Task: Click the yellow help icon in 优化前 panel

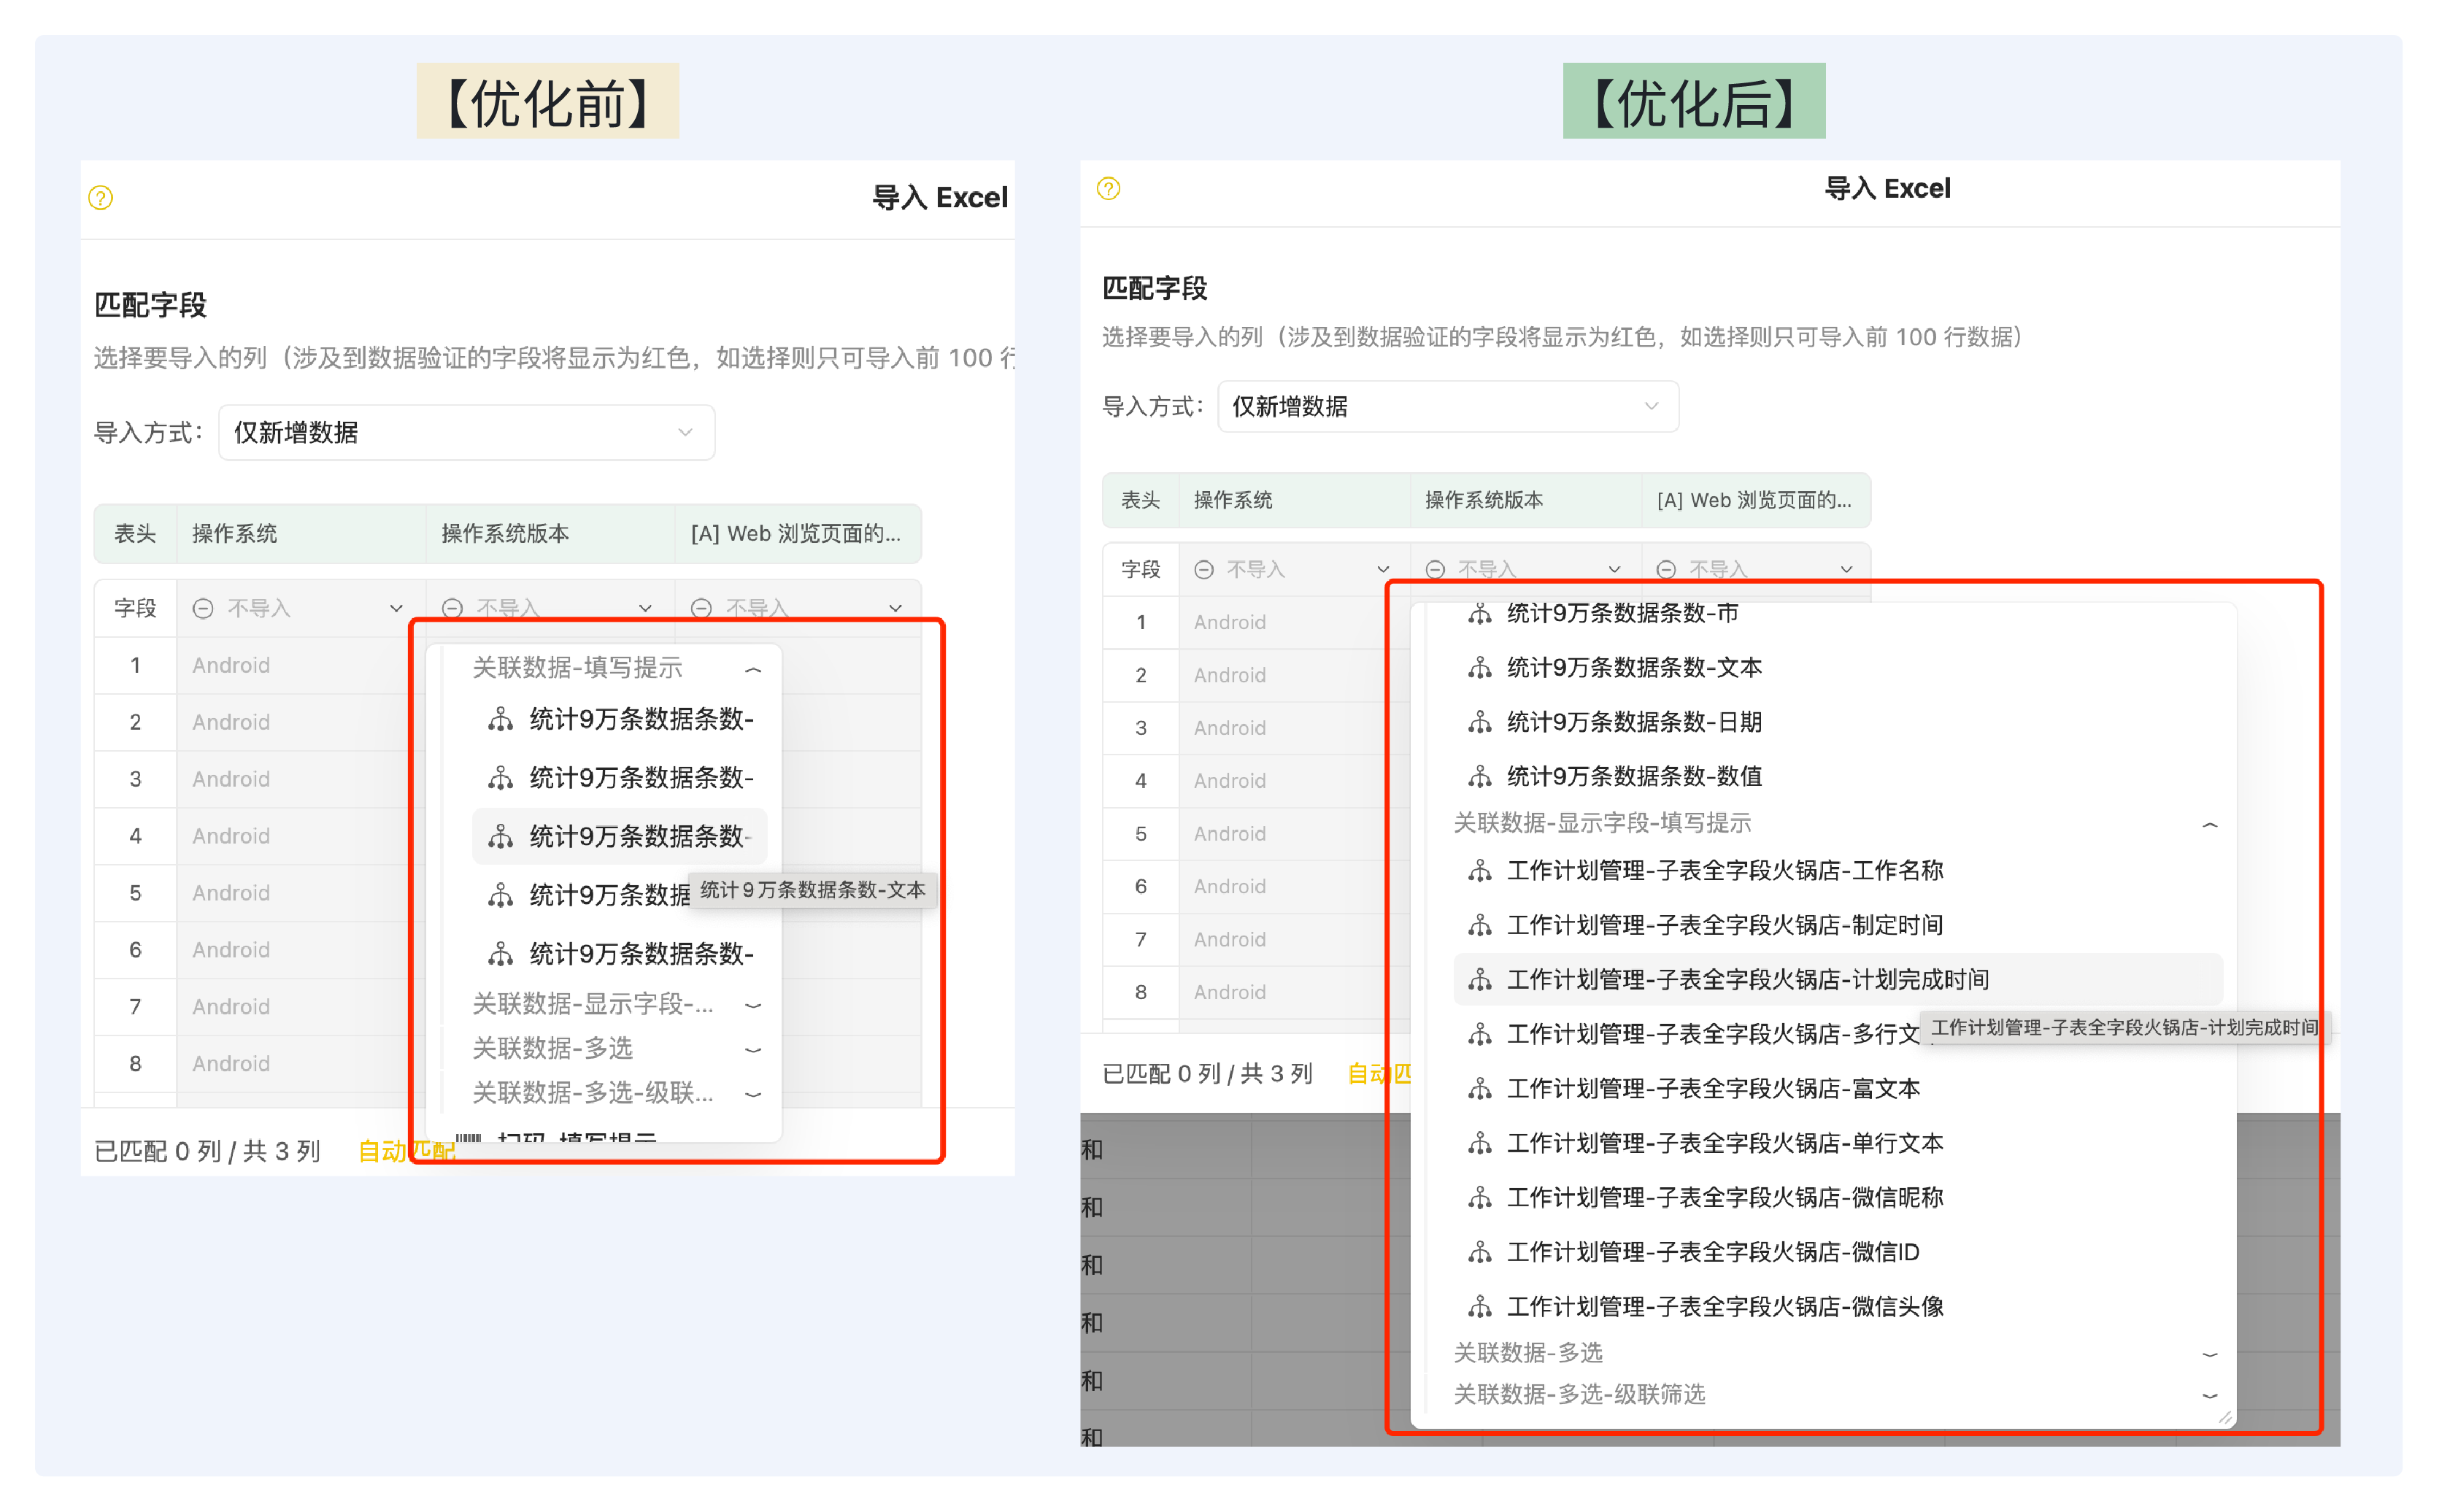Action: point(101,198)
